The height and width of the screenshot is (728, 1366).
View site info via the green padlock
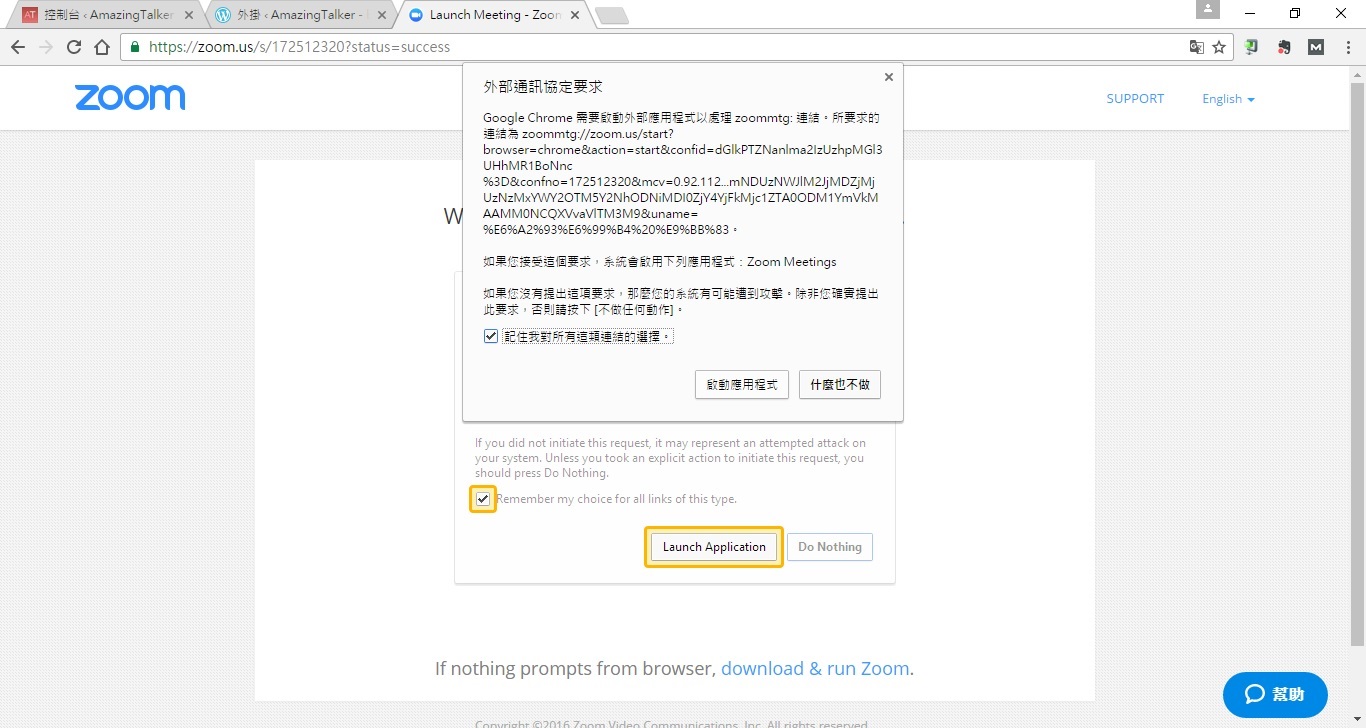135,47
